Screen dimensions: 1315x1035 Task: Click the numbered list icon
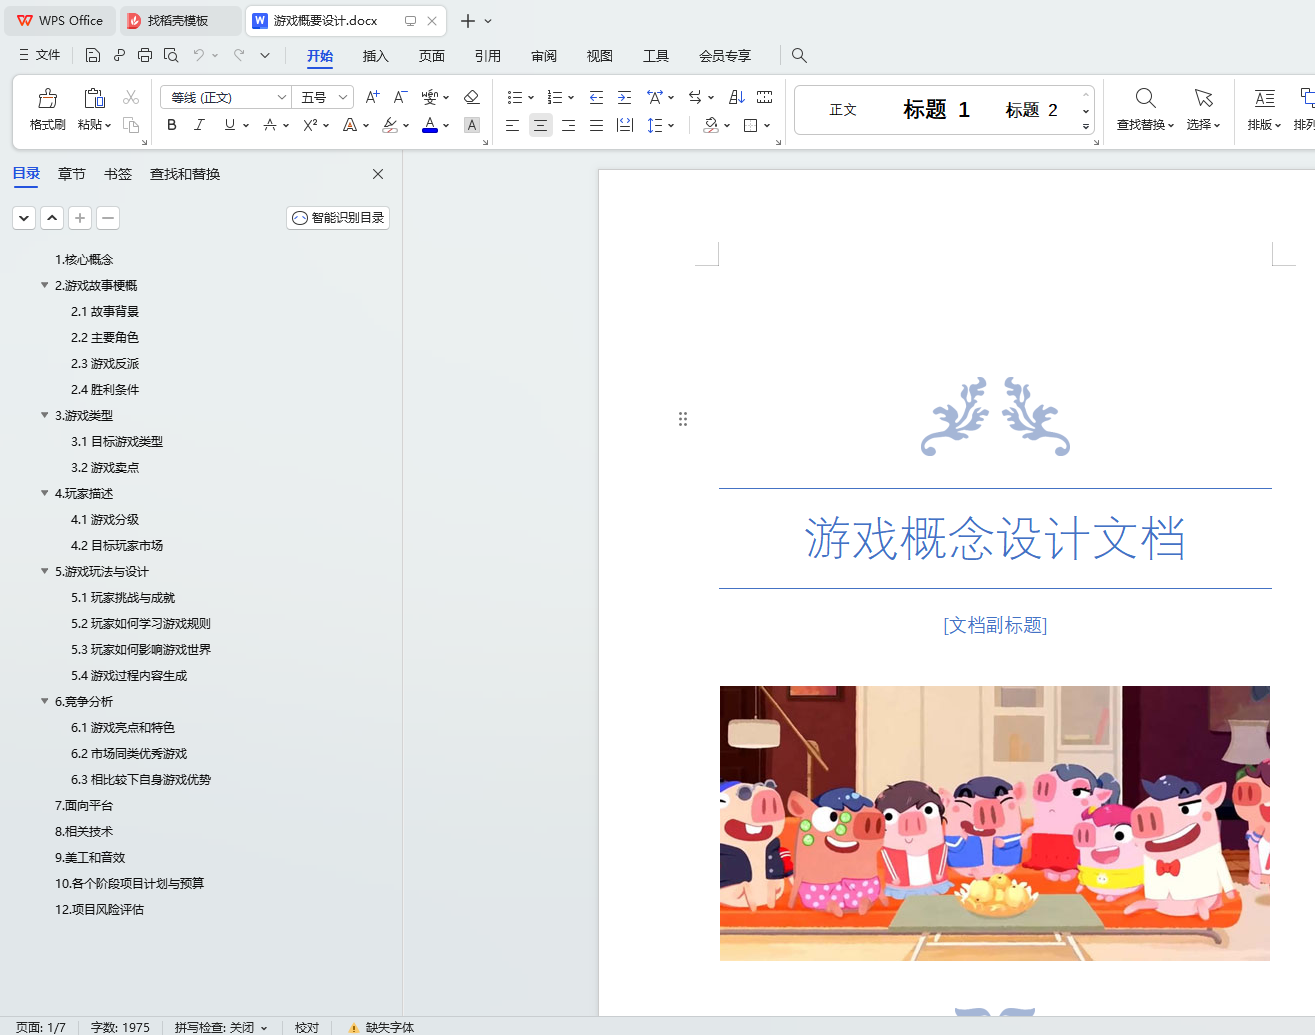pos(555,97)
